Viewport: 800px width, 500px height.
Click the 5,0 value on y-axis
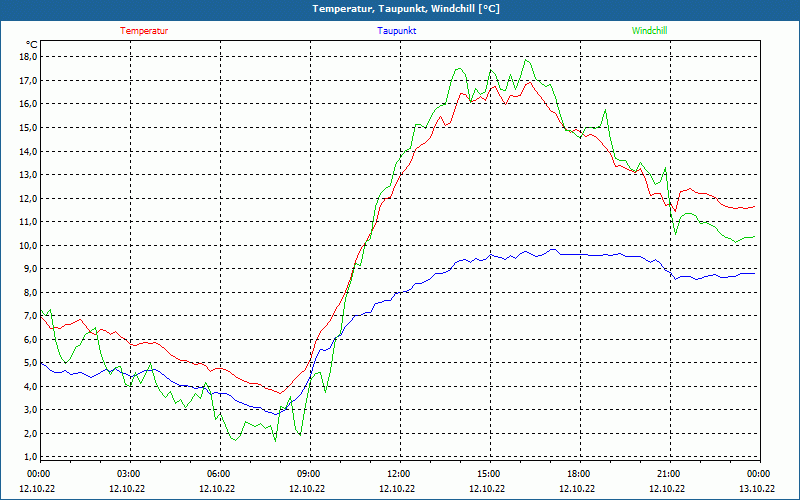tap(30, 364)
